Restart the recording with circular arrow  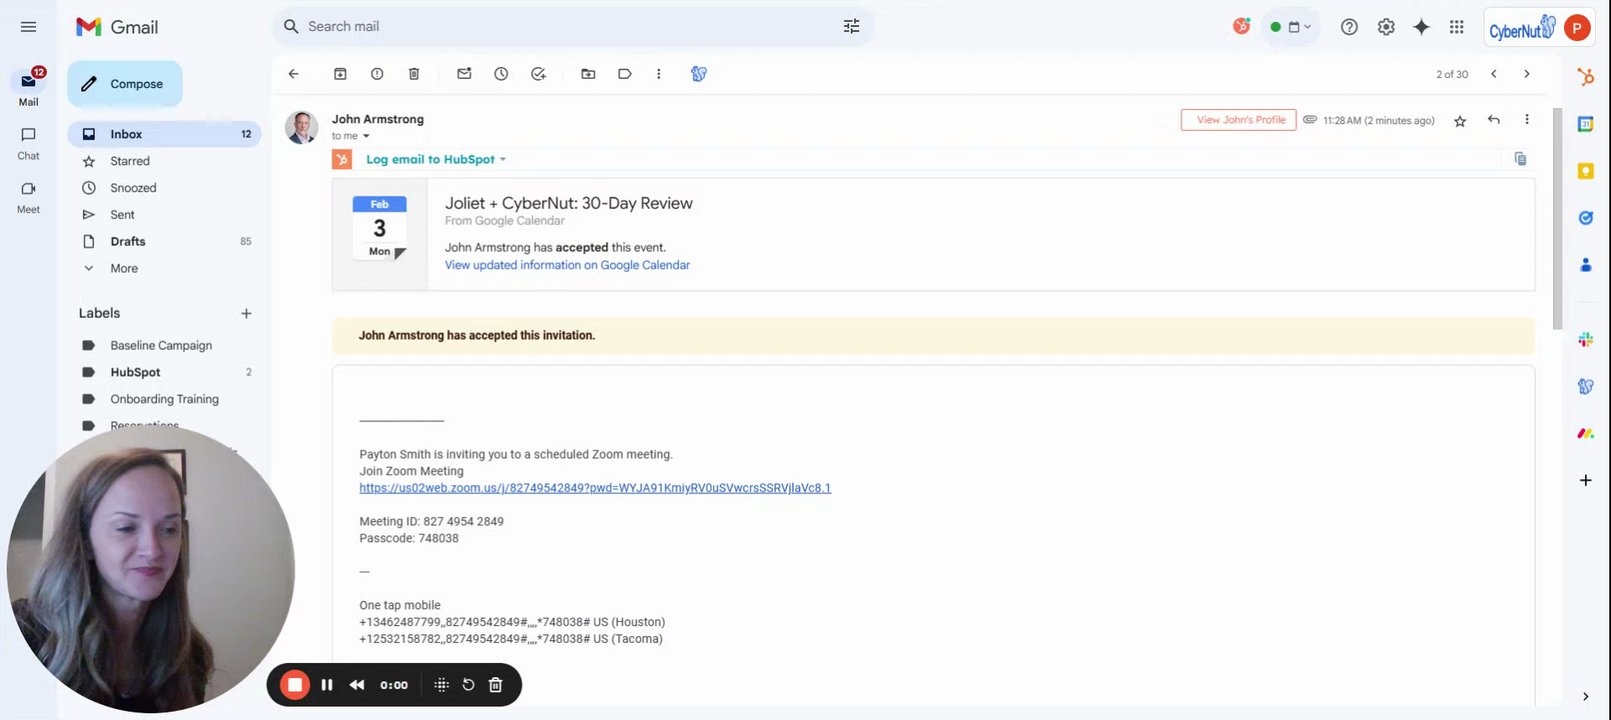[x=468, y=685]
